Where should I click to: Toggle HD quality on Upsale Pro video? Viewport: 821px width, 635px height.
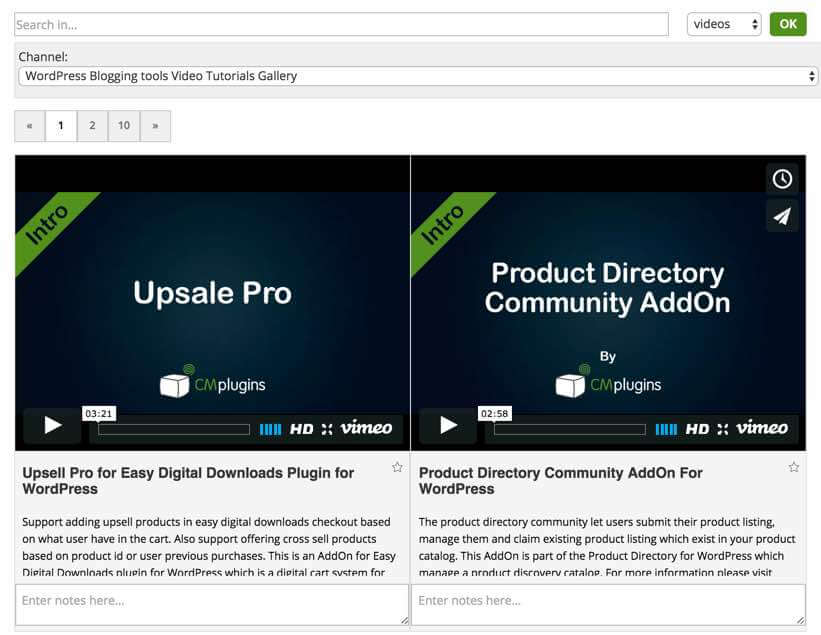click(301, 429)
